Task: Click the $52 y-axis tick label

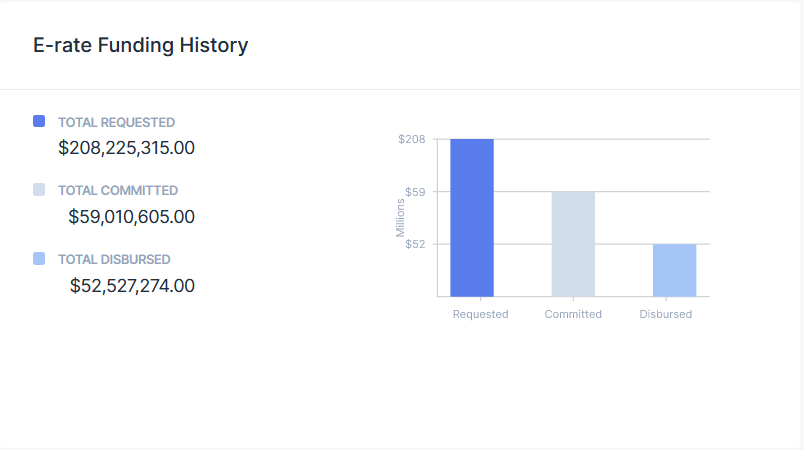Action: point(415,244)
